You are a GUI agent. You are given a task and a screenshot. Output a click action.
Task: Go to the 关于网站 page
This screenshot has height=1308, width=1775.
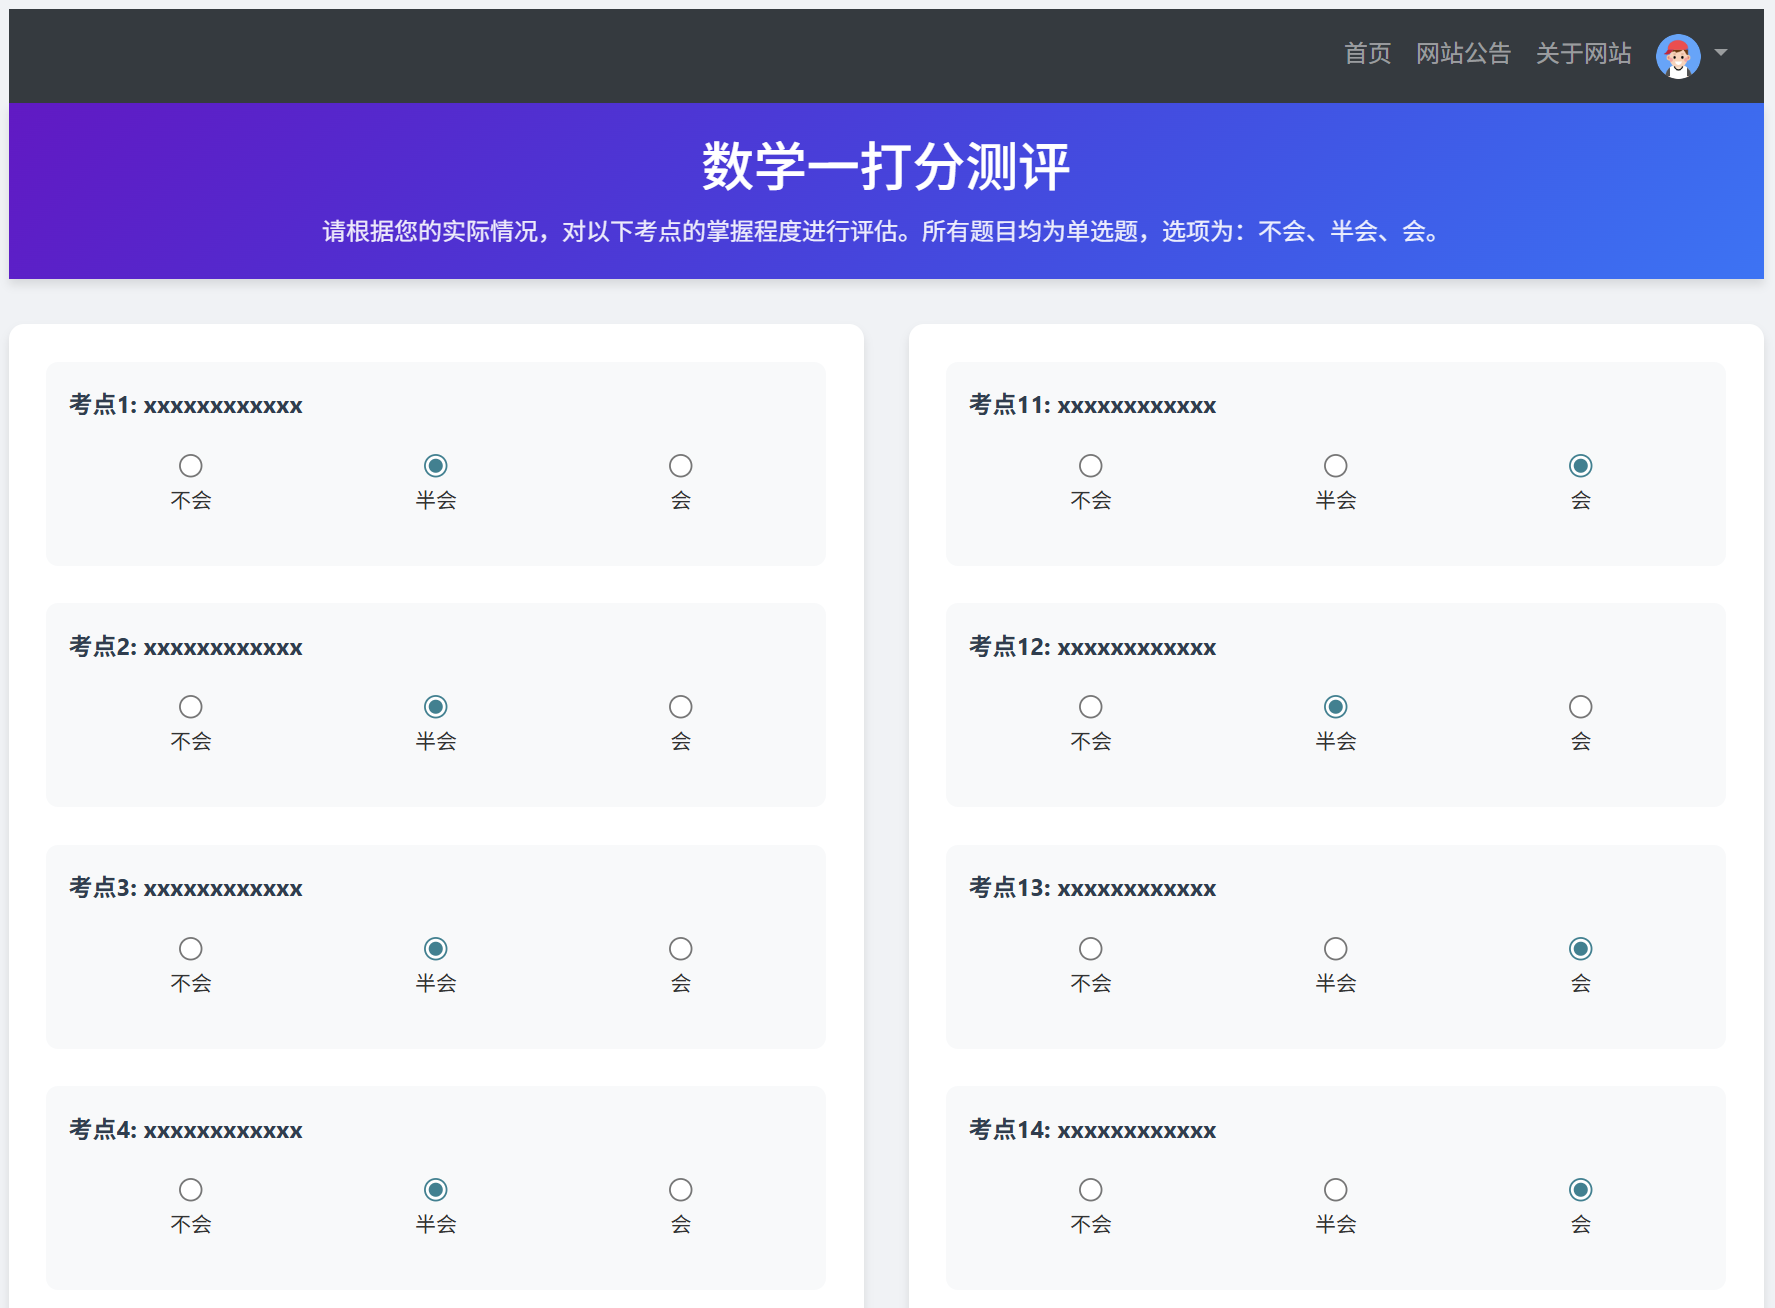1583,54
